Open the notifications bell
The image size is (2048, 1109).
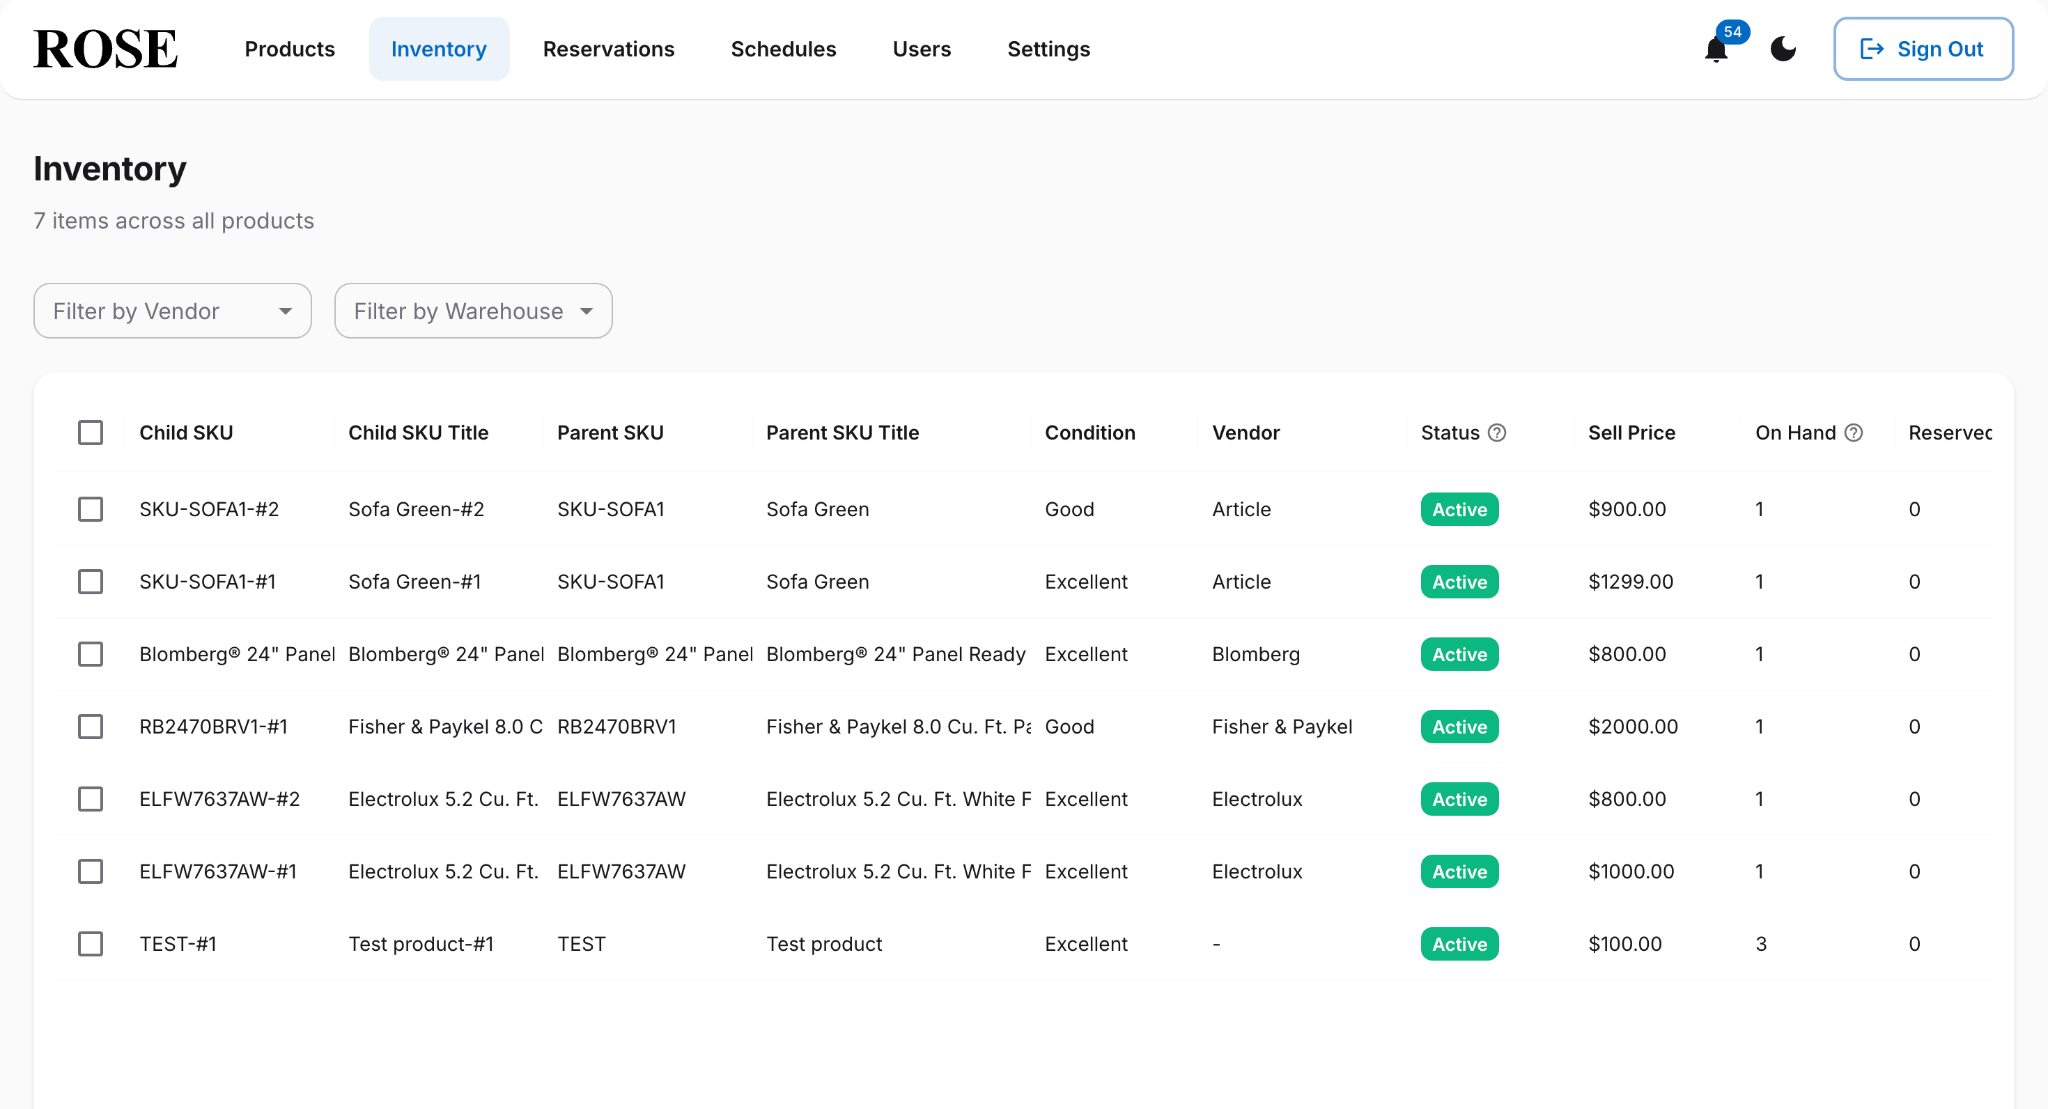[1715, 50]
